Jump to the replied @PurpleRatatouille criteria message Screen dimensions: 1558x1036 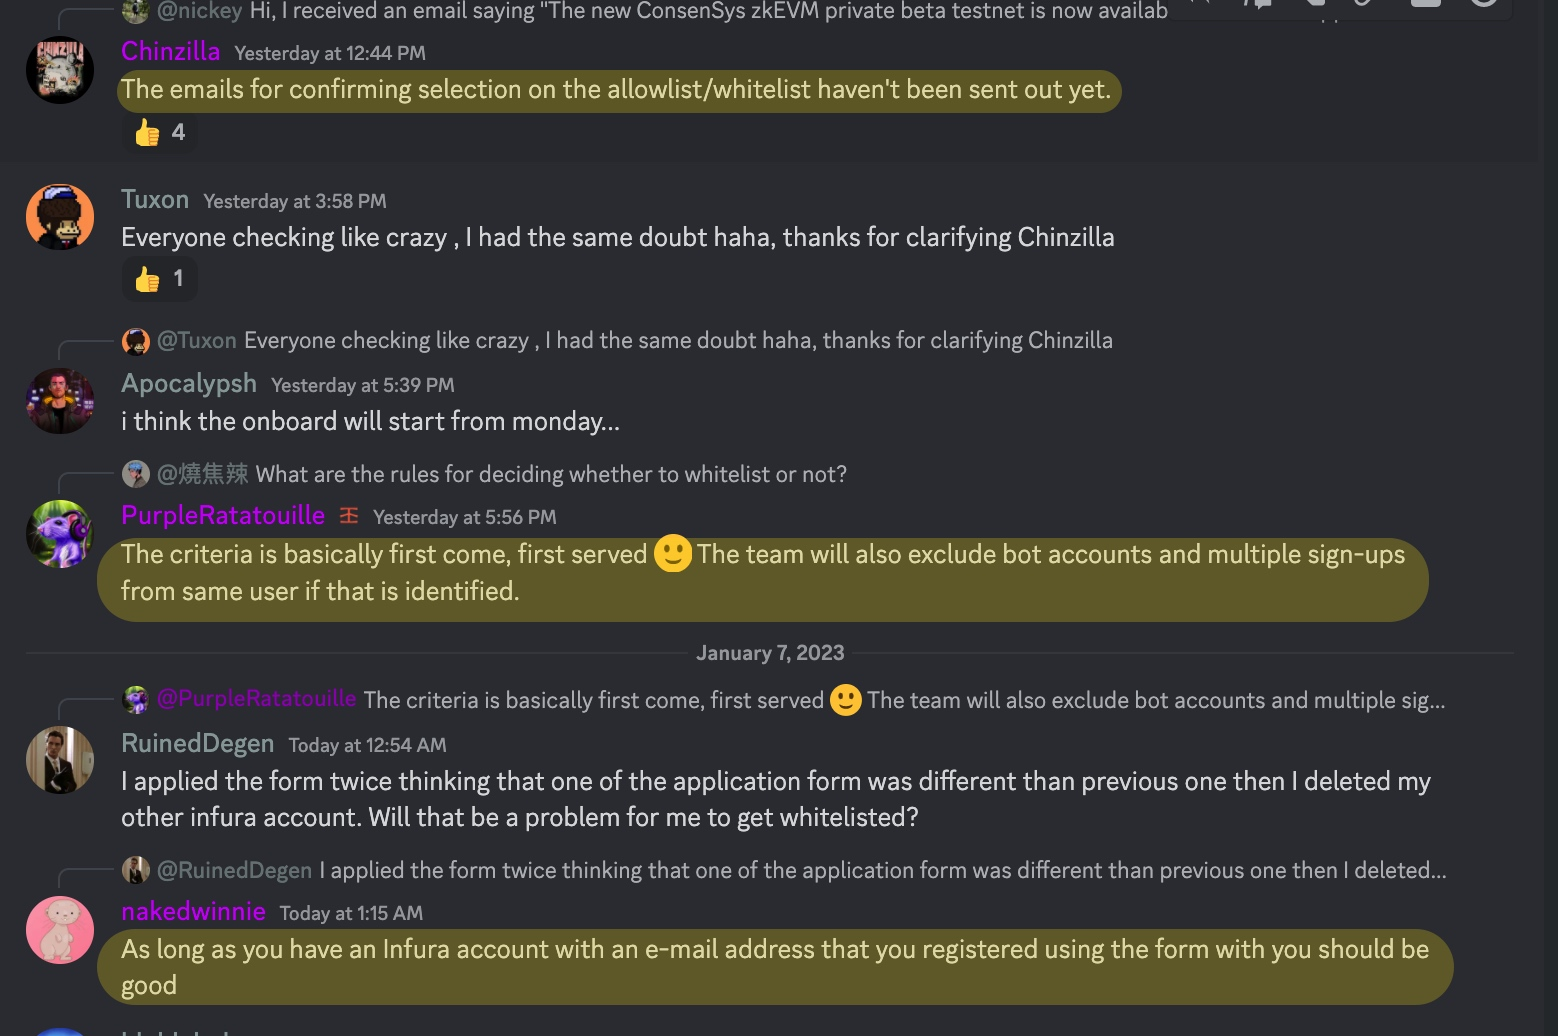click(x=801, y=700)
